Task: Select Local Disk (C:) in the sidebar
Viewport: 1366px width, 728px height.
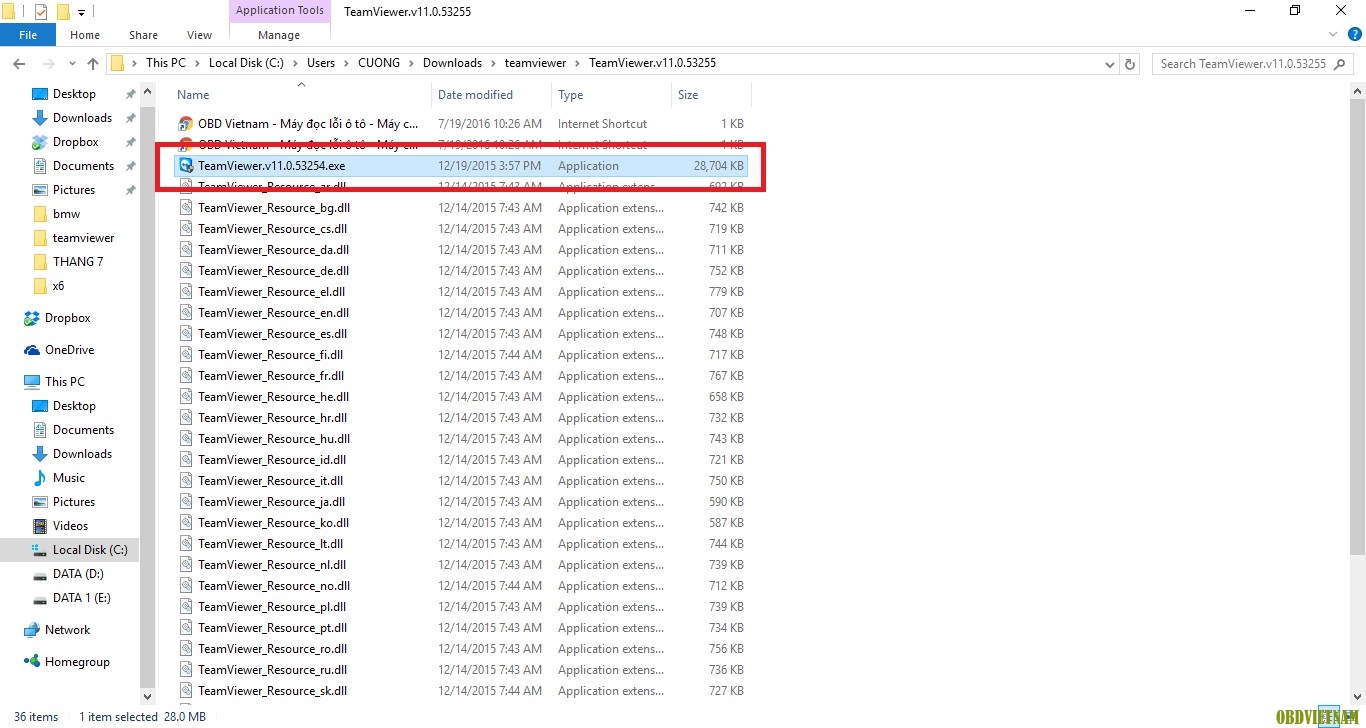Action: pos(90,550)
